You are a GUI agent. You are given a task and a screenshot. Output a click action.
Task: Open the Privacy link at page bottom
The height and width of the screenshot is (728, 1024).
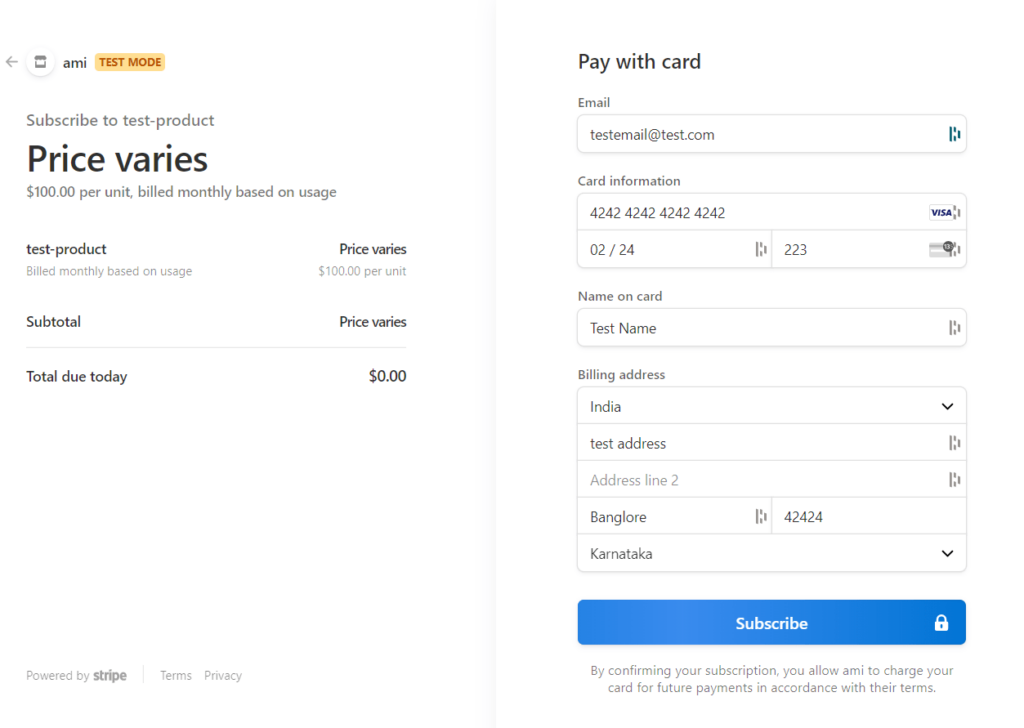222,675
